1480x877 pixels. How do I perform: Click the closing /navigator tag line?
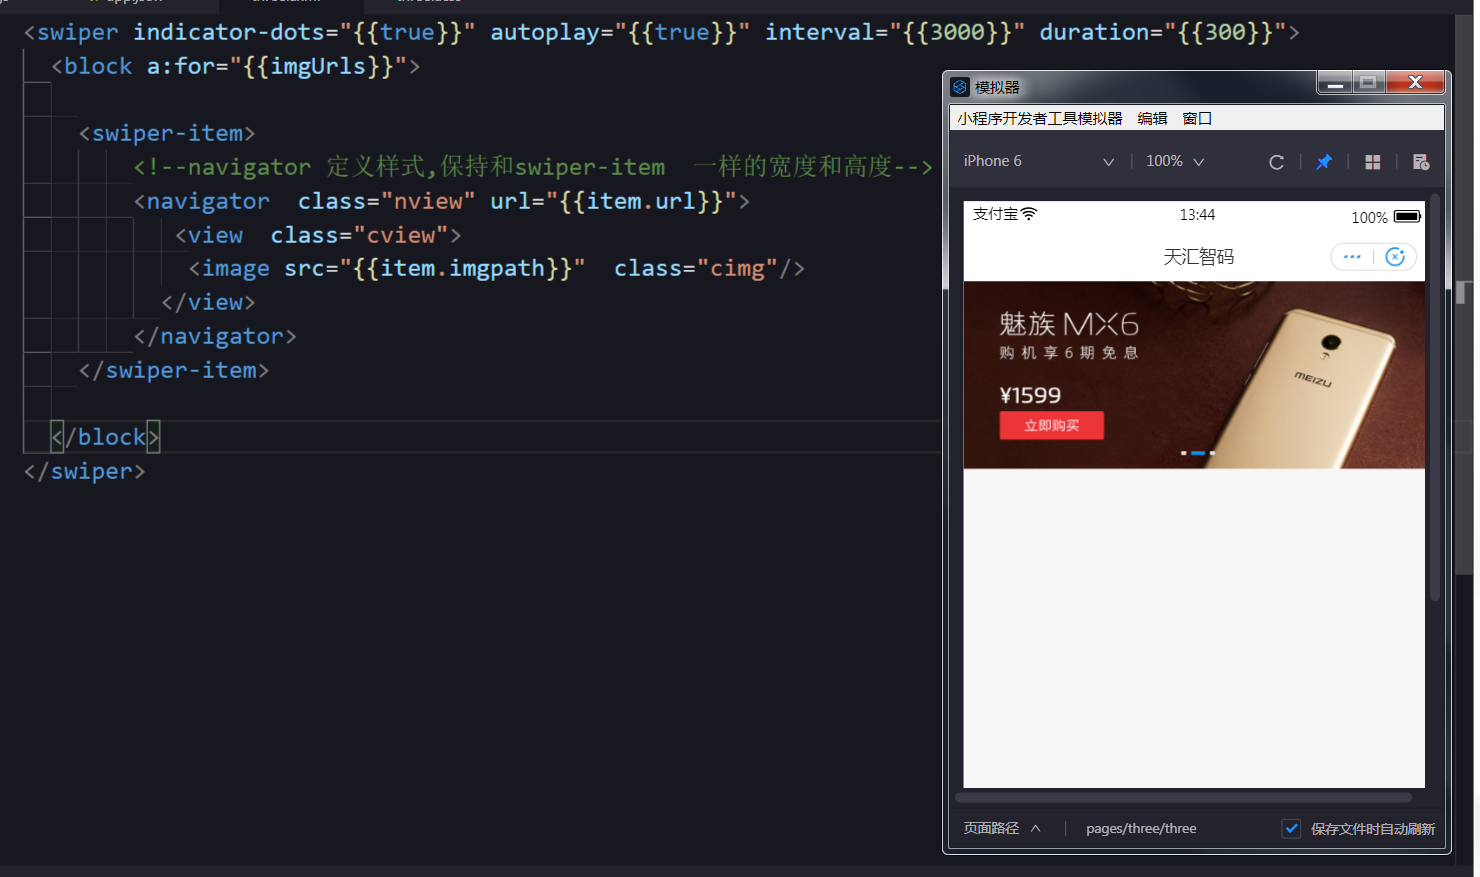point(215,336)
